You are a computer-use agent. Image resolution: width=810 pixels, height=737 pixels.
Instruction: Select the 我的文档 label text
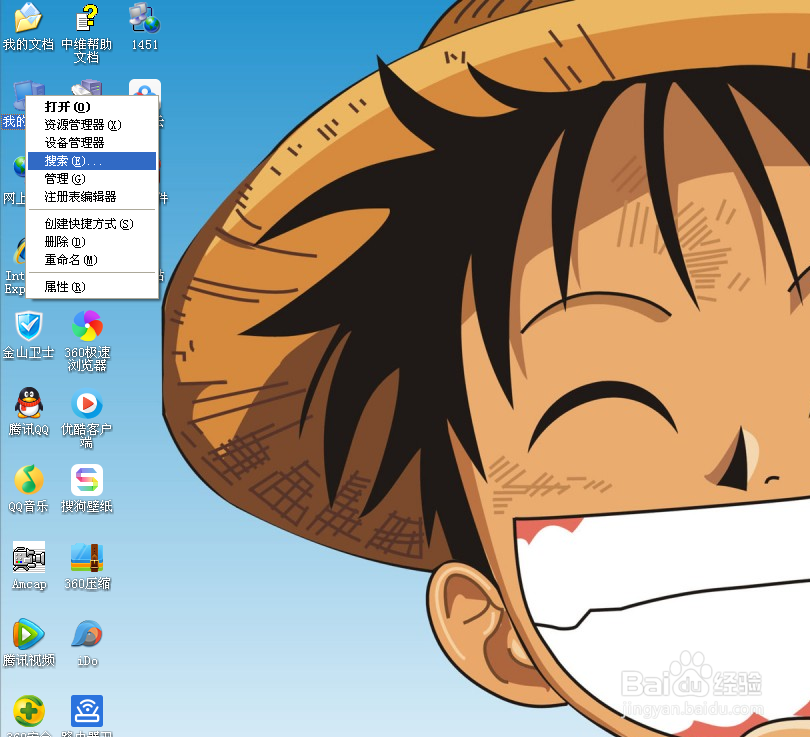click(28, 44)
